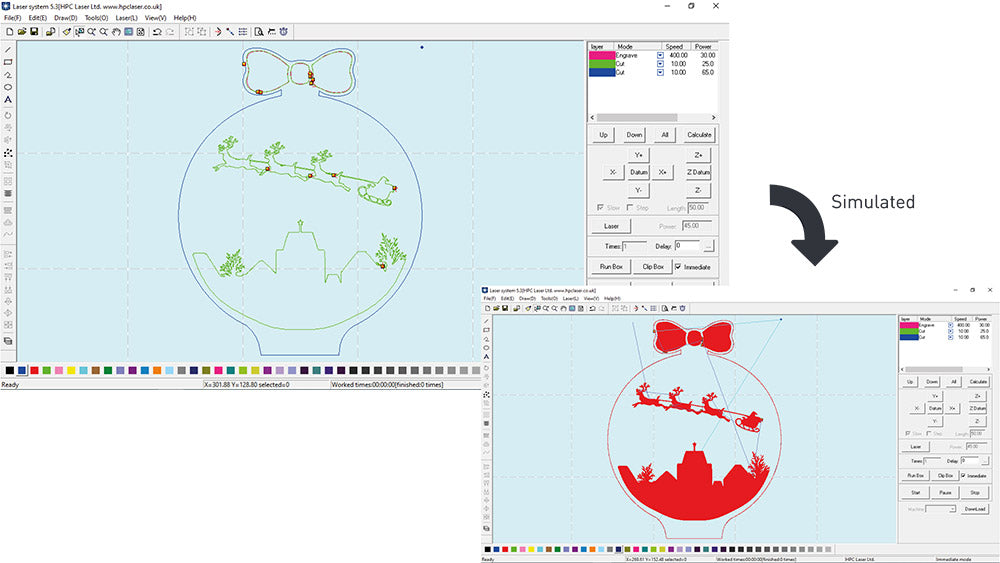Open the Tools(O) menu
Image resolution: width=1000 pixels, height=563 pixels.
[x=96, y=18]
